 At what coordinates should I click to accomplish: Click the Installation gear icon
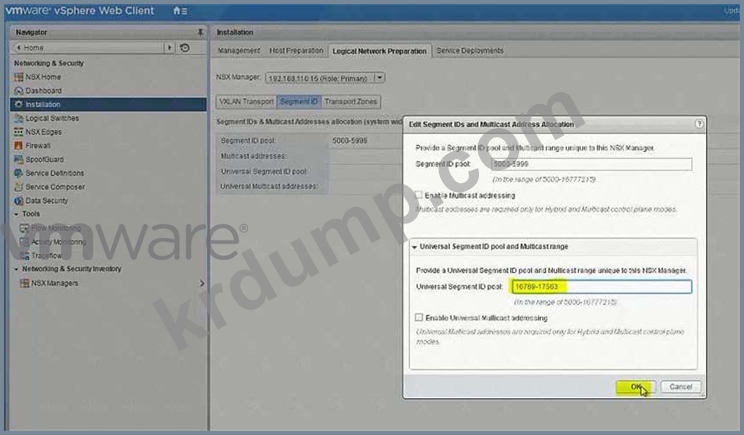(19, 104)
